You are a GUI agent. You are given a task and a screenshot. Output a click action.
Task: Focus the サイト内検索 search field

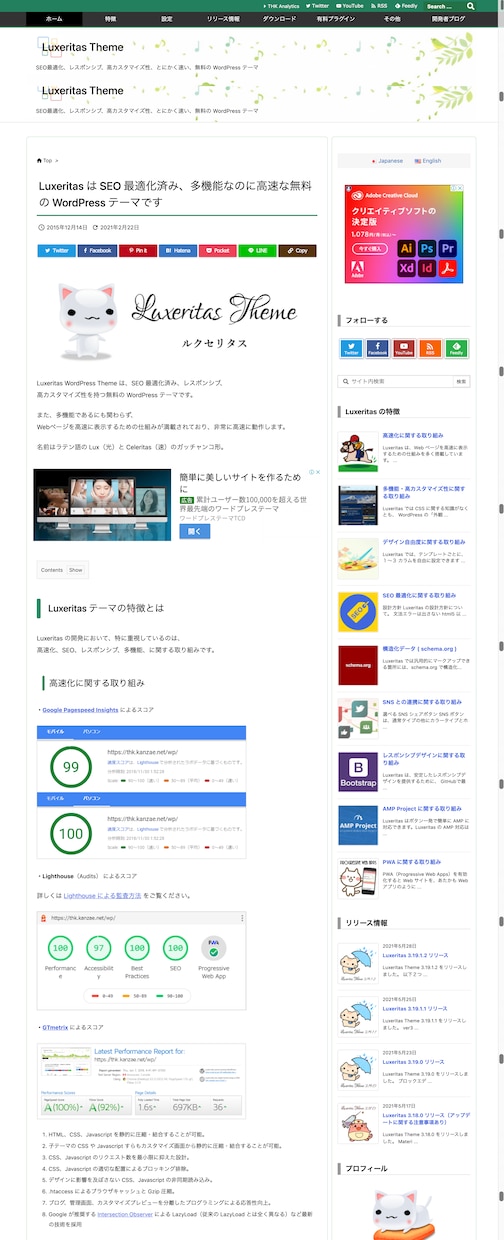(x=396, y=381)
